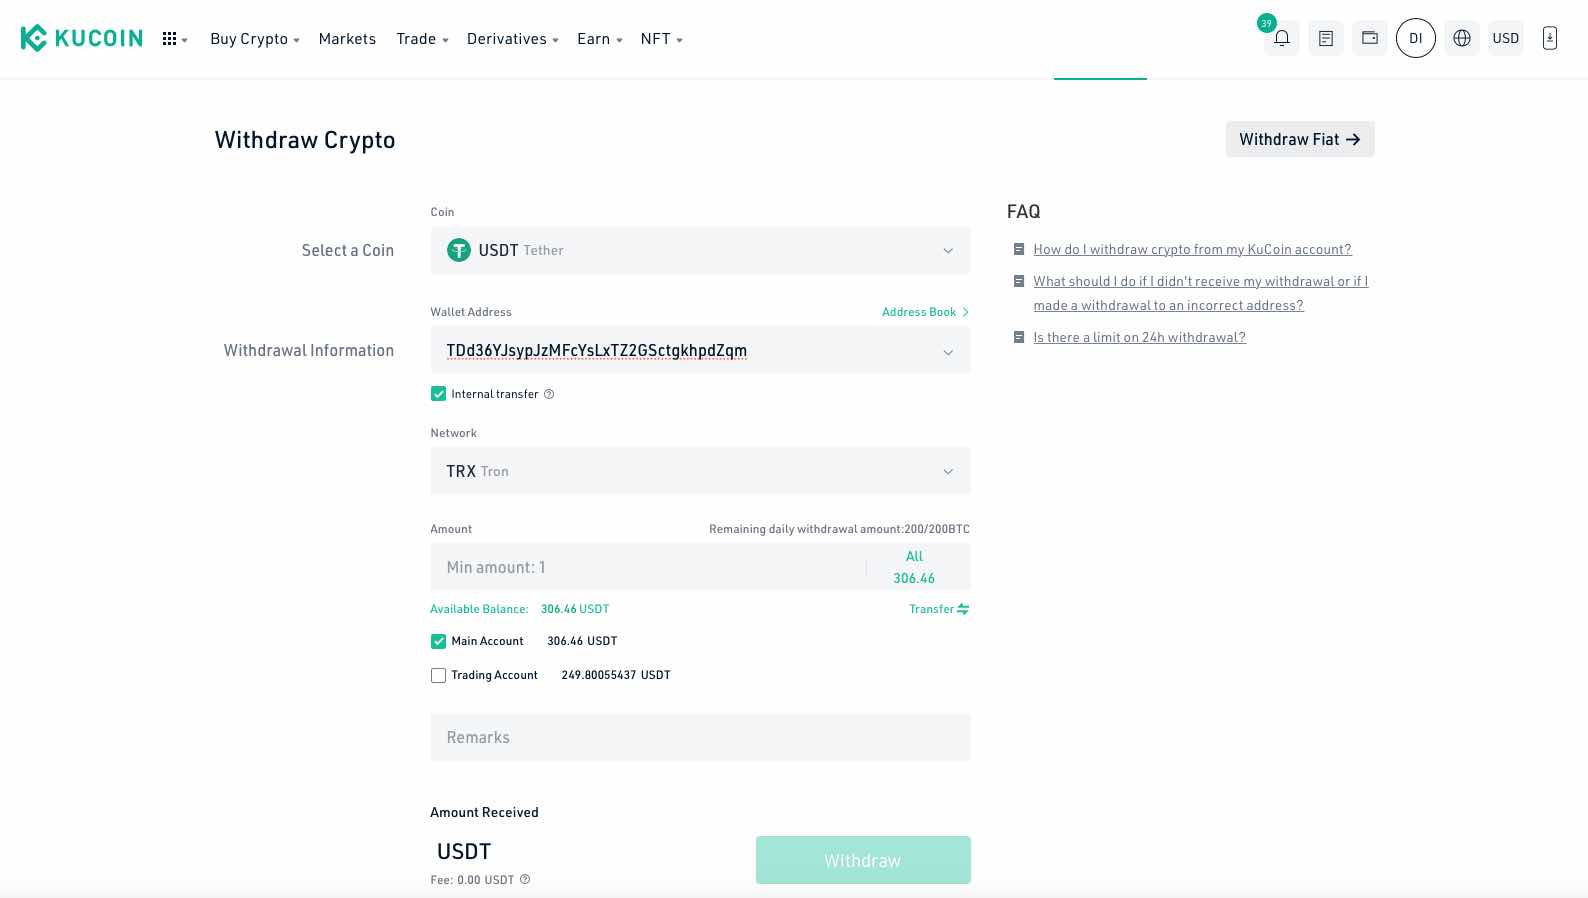Screen dimensions: 1588x898
Task: Click the document icon beside first FAQ
Action: click(1019, 249)
